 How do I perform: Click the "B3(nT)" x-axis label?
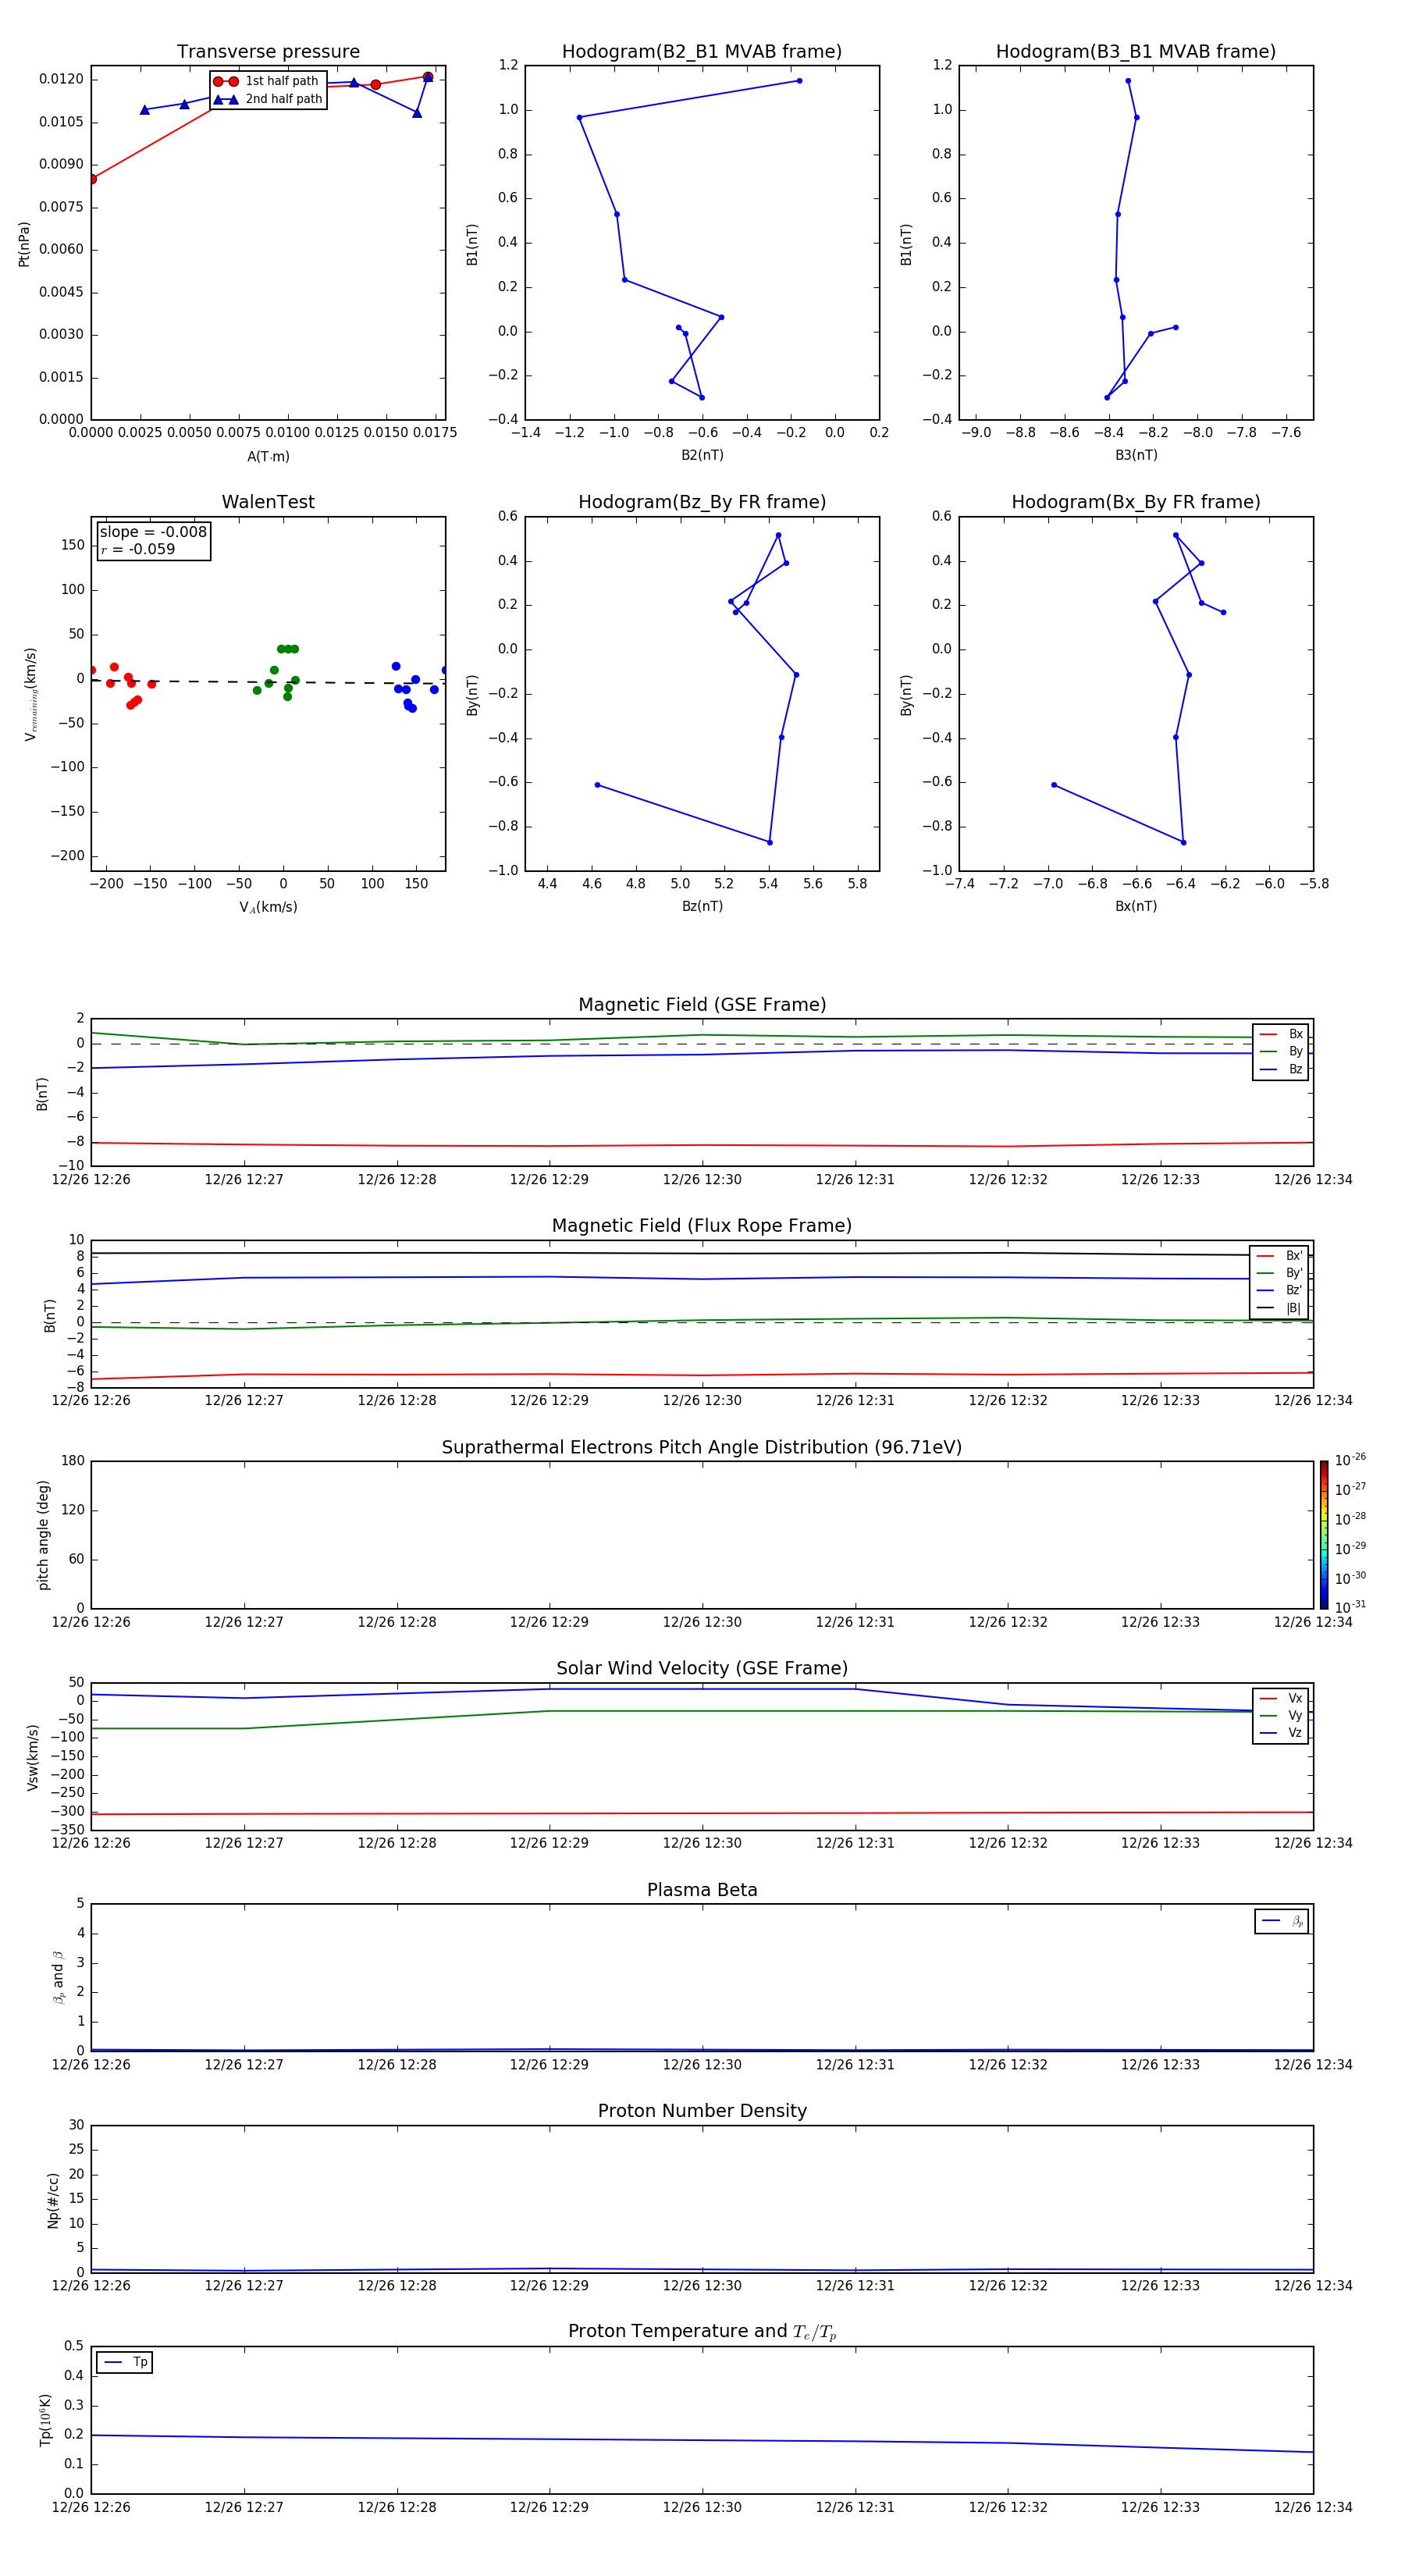[x=1136, y=455]
